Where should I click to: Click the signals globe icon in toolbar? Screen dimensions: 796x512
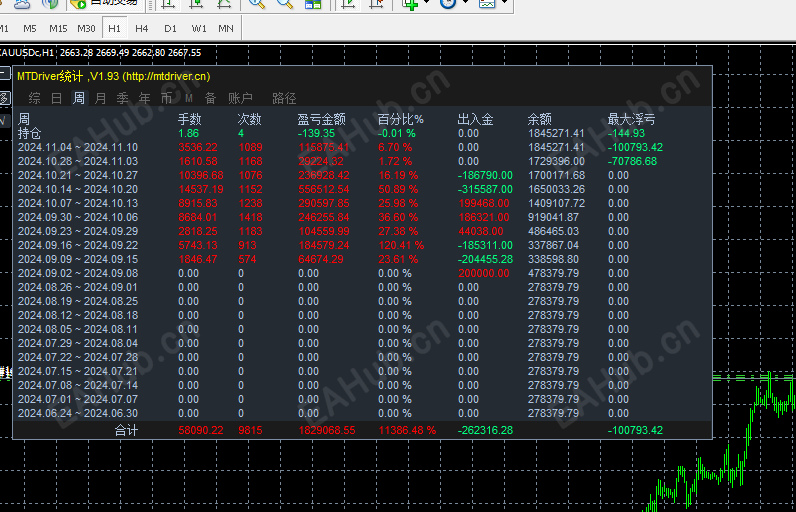(50, 4)
